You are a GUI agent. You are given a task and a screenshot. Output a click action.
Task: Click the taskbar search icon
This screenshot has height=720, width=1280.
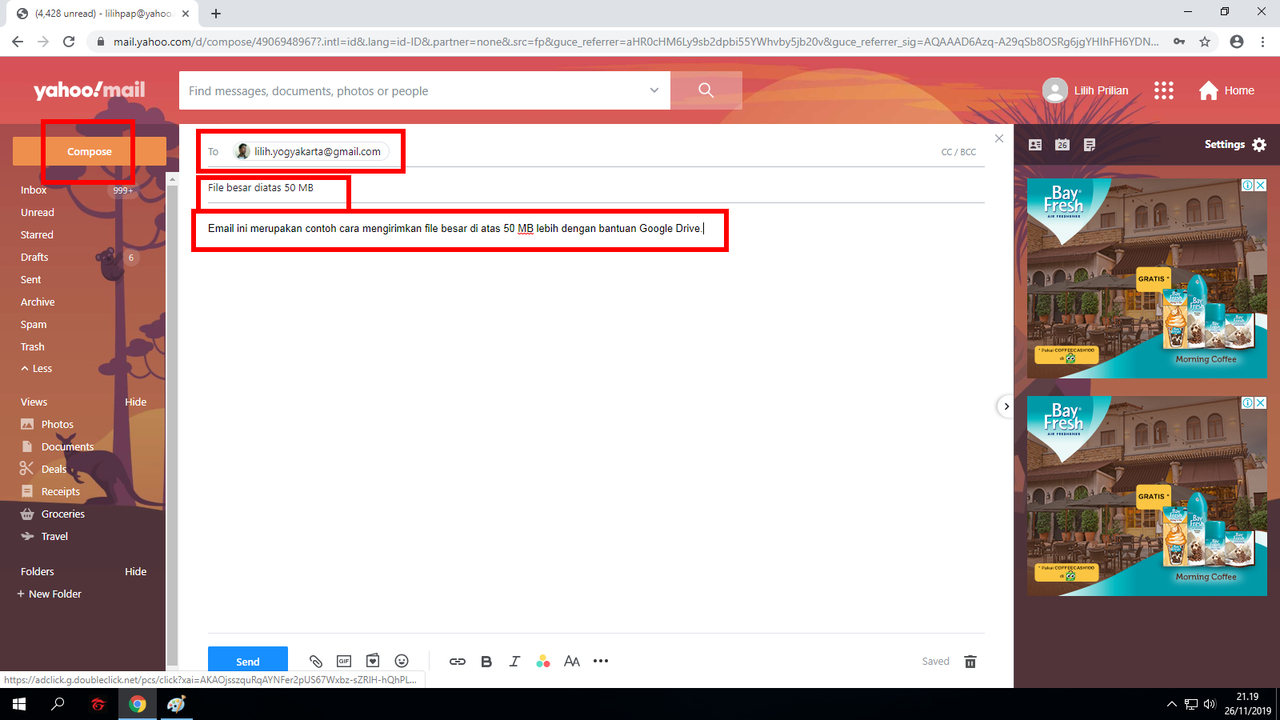pos(57,704)
